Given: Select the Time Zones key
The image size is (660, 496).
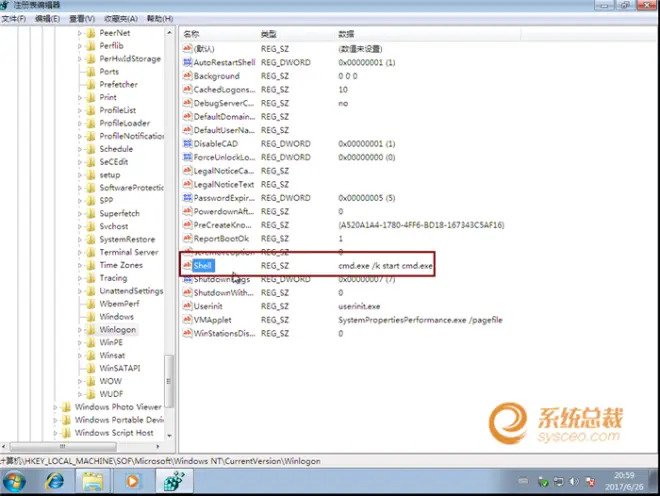Looking at the screenshot, I should 121,265.
